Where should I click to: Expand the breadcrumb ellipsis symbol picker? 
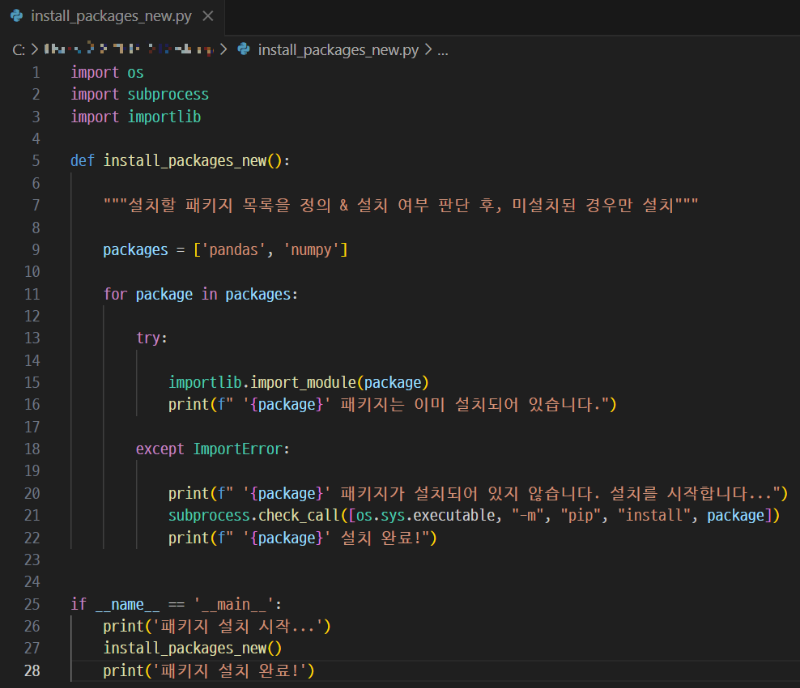coord(442,51)
